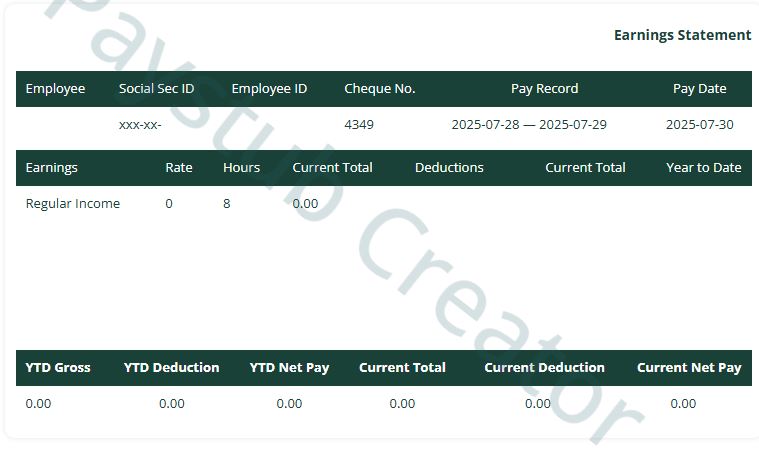Click the YTD Deduction summary header

point(171,367)
